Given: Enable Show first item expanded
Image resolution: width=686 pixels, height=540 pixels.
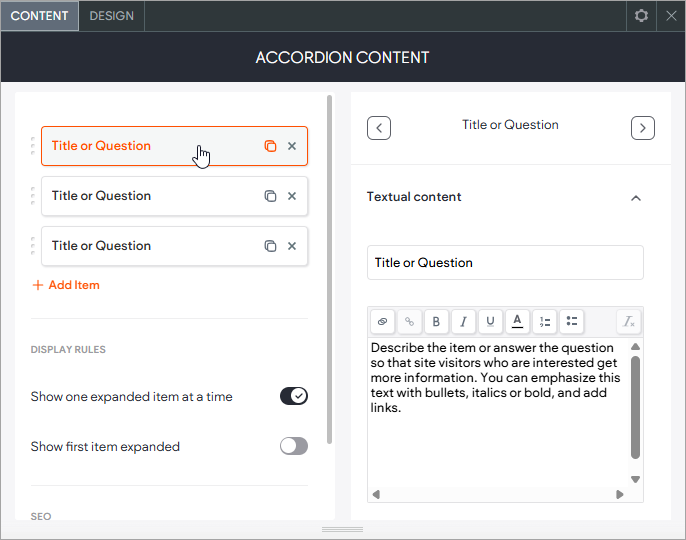Looking at the screenshot, I should click(x=294, y=446).
